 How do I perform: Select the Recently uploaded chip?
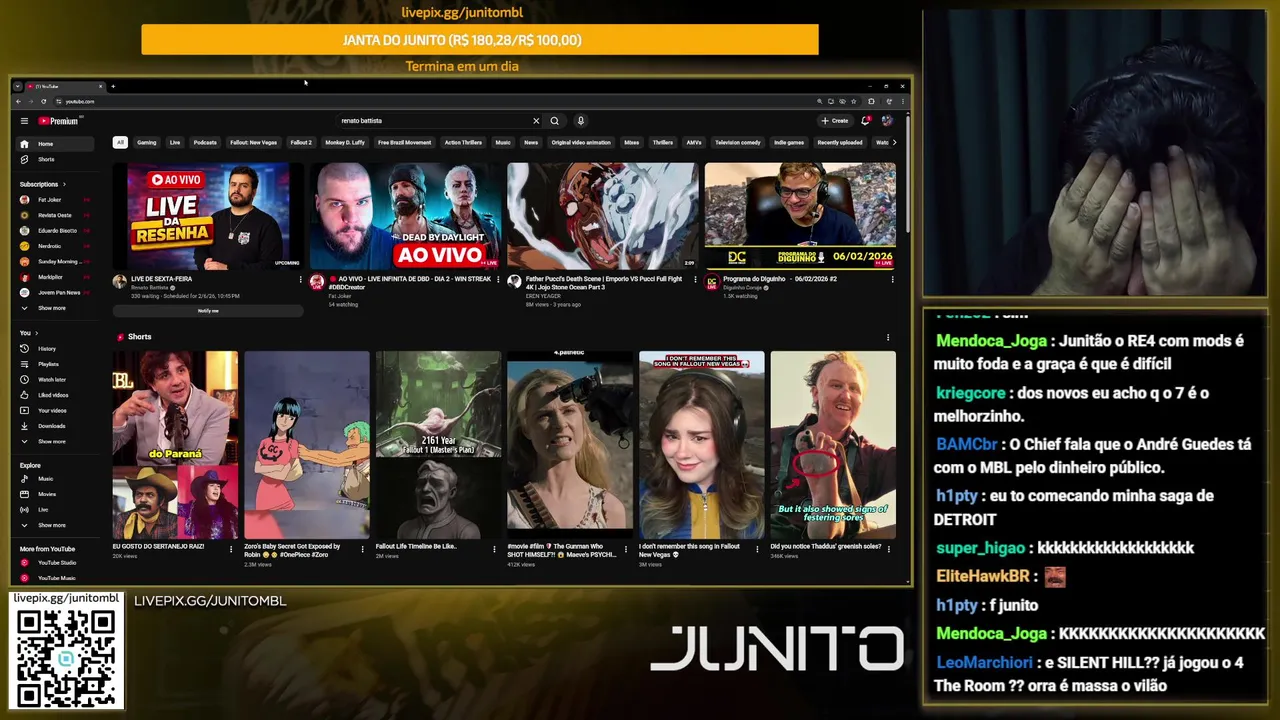pyautogui.click(x=840, y=143)
